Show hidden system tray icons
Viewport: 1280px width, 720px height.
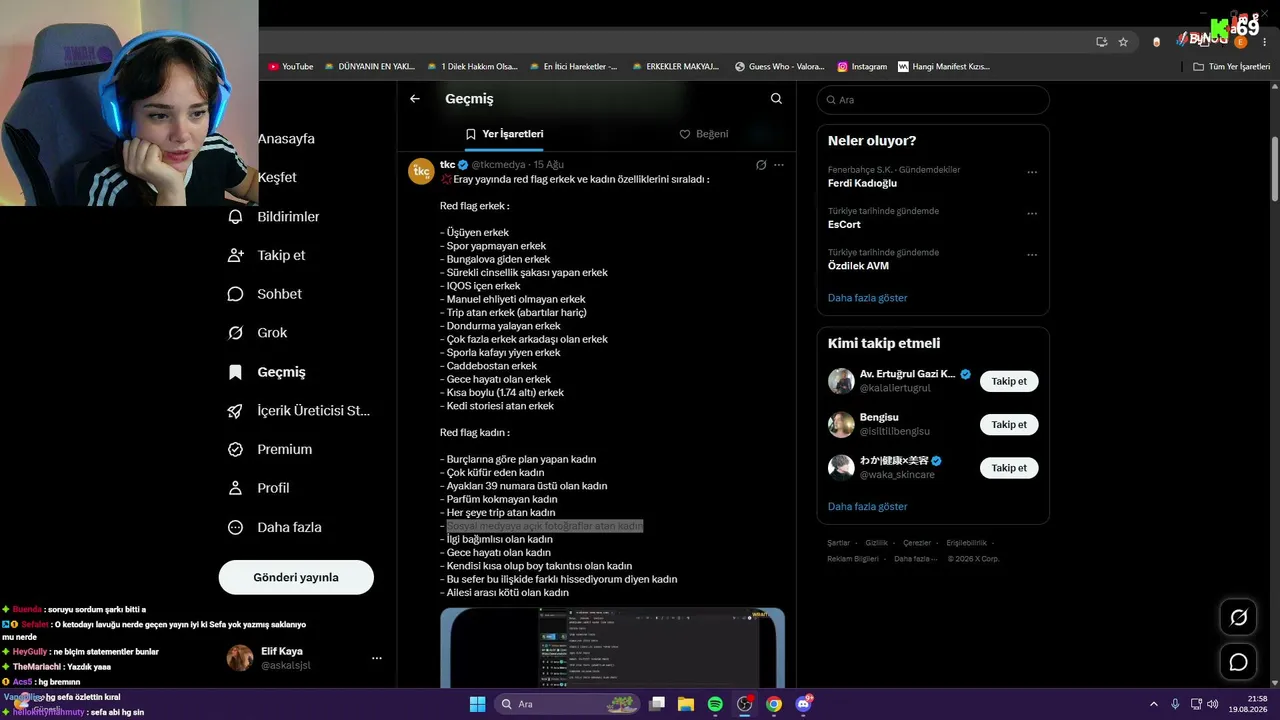[1153, 704]
